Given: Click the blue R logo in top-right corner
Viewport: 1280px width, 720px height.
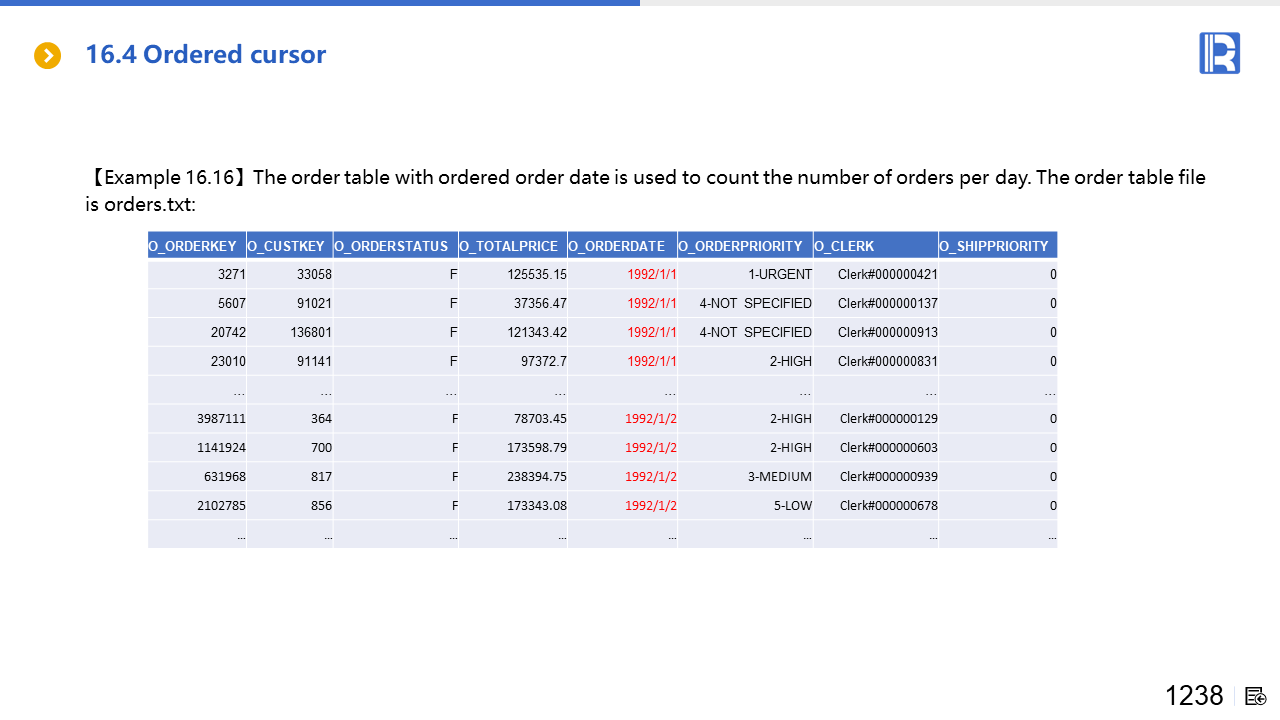Looking at the screenshot, I should (1219, 53).
